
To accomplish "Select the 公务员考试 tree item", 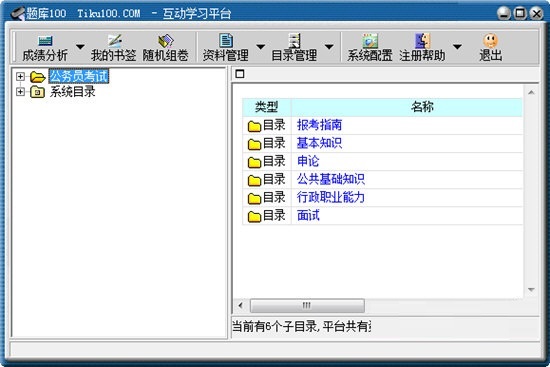I will pyautogui.click(x=79, y=76).
